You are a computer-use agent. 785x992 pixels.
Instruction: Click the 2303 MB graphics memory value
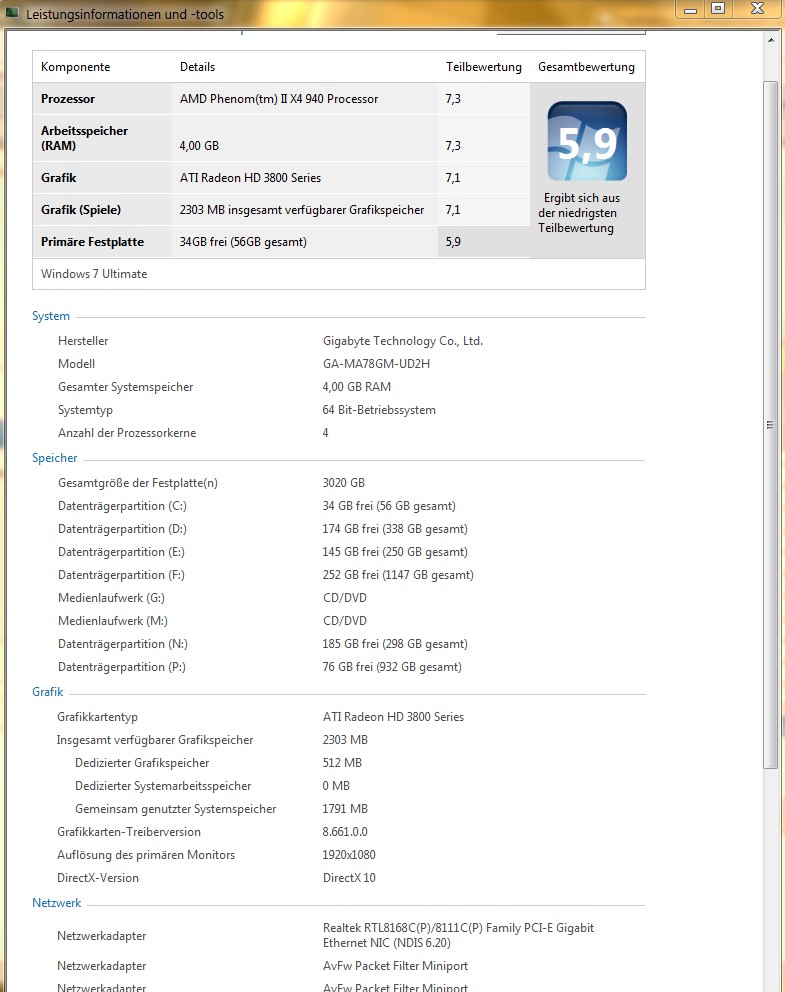coord(345,740)
